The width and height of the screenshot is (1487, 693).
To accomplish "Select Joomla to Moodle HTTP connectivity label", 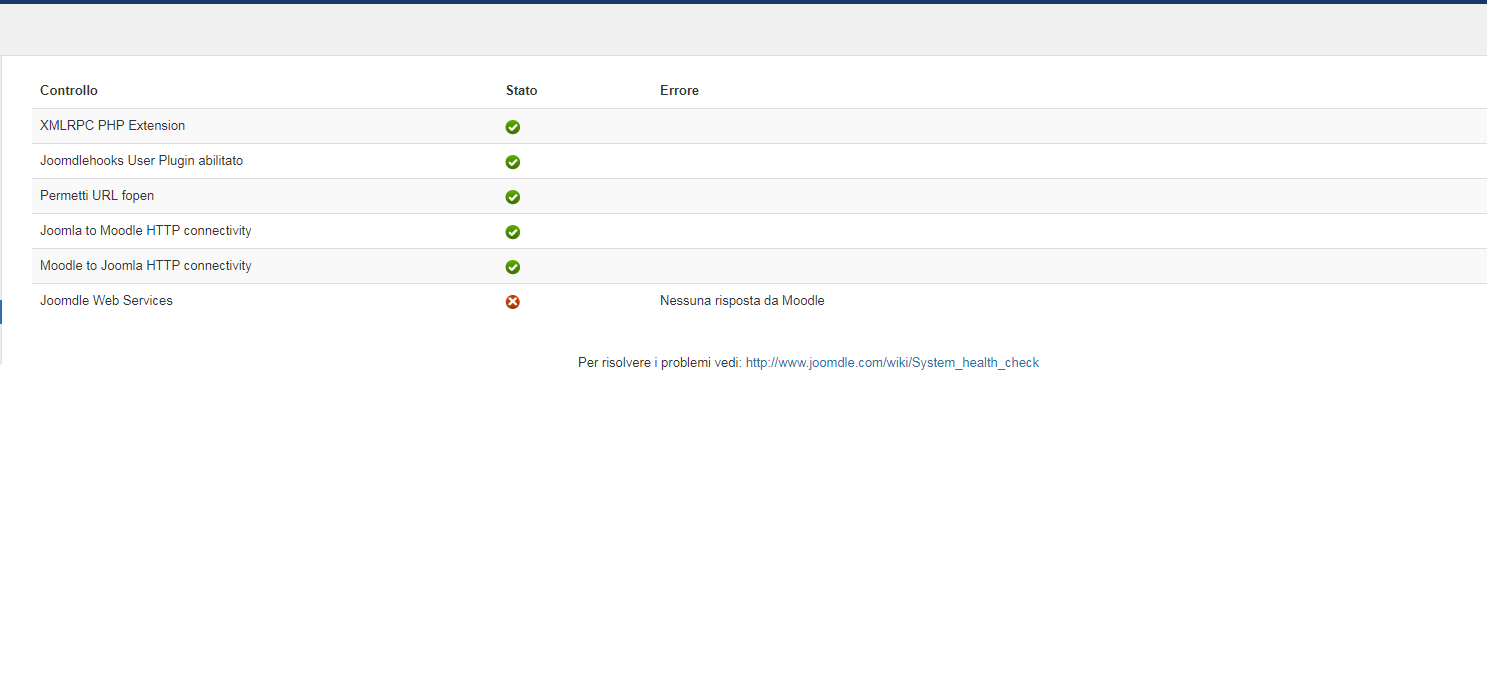I will tap(145, 231).
